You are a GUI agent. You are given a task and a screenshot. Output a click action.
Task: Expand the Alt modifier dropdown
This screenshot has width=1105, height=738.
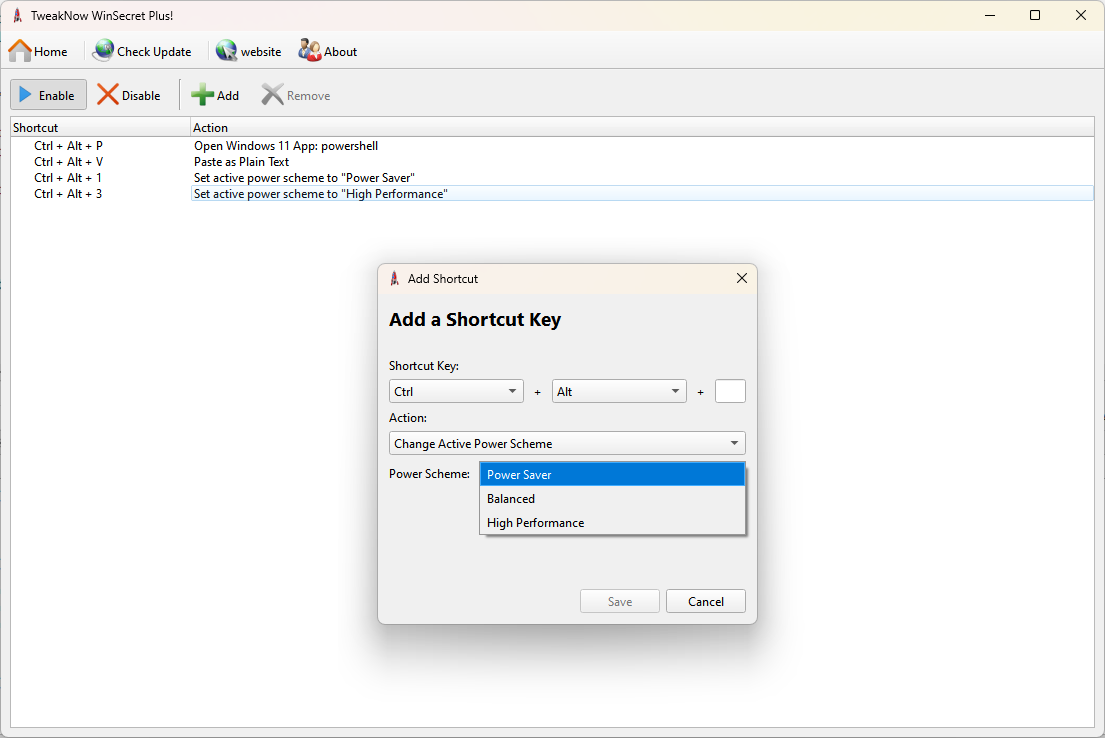[x=619, y=392]
